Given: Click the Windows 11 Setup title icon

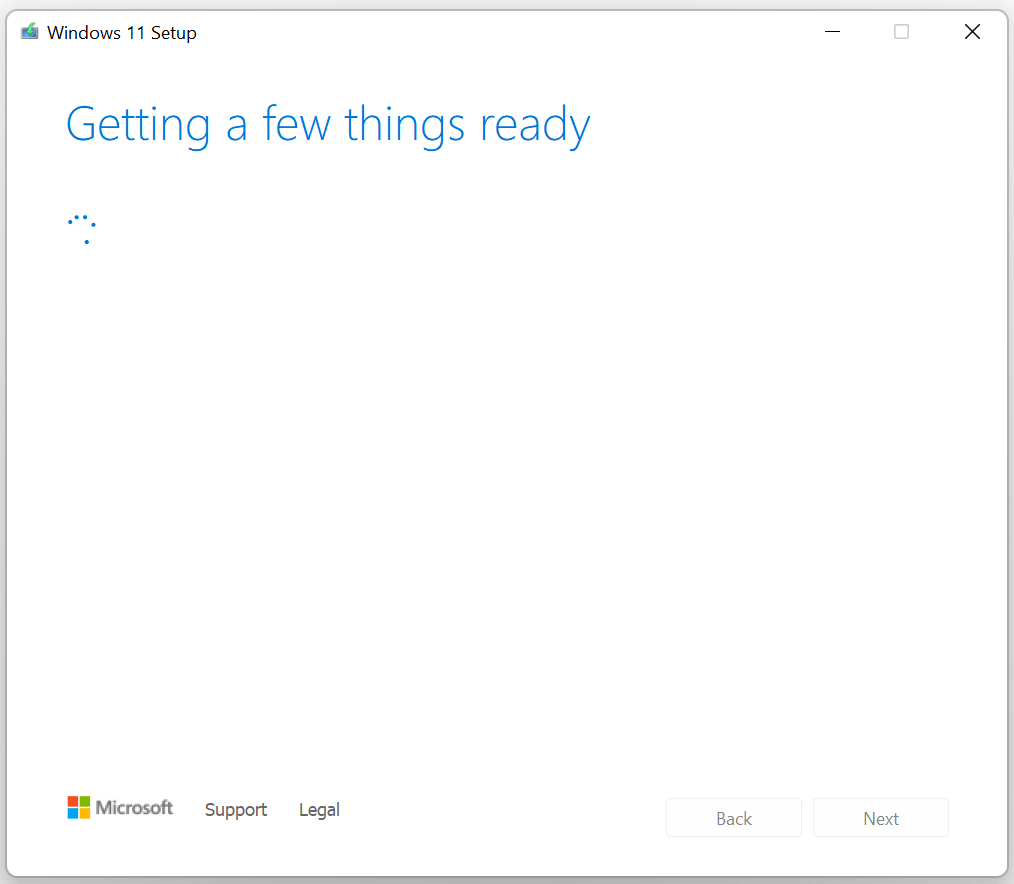Looking at the screenshot, I should [29, 31].
